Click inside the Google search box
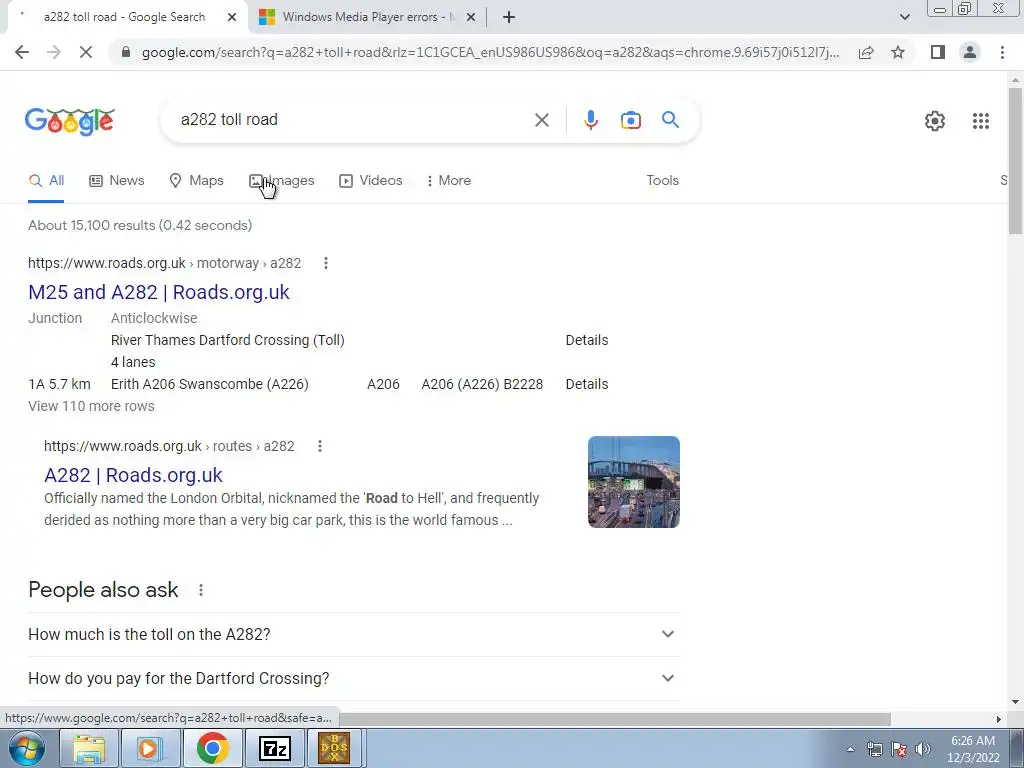 pos(353,120)
